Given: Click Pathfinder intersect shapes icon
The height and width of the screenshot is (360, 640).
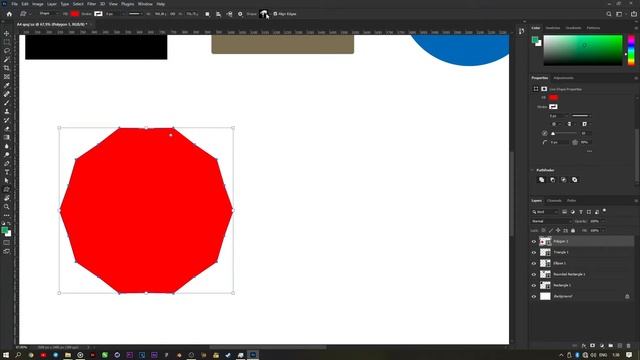Looking at the screenshot, I should click(564, 180).
